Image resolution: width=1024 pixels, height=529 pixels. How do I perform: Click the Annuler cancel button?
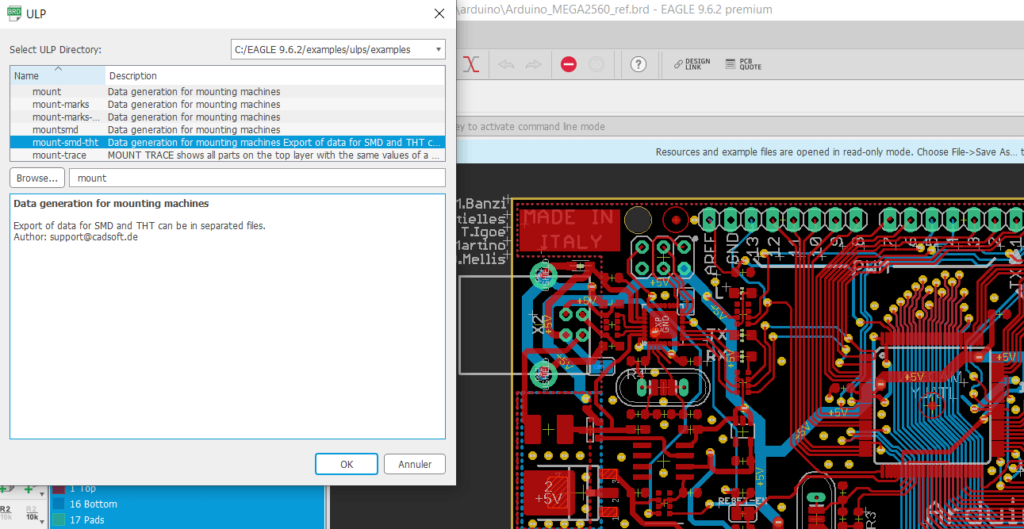(x=415, y=464)
